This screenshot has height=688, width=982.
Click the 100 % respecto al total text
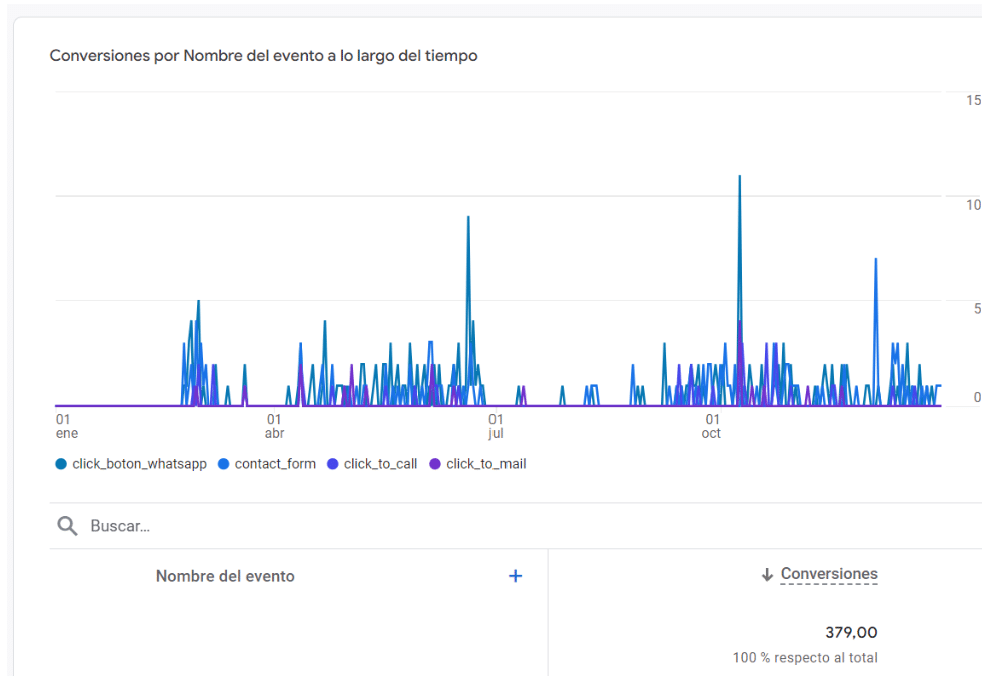tap(805, 658)
